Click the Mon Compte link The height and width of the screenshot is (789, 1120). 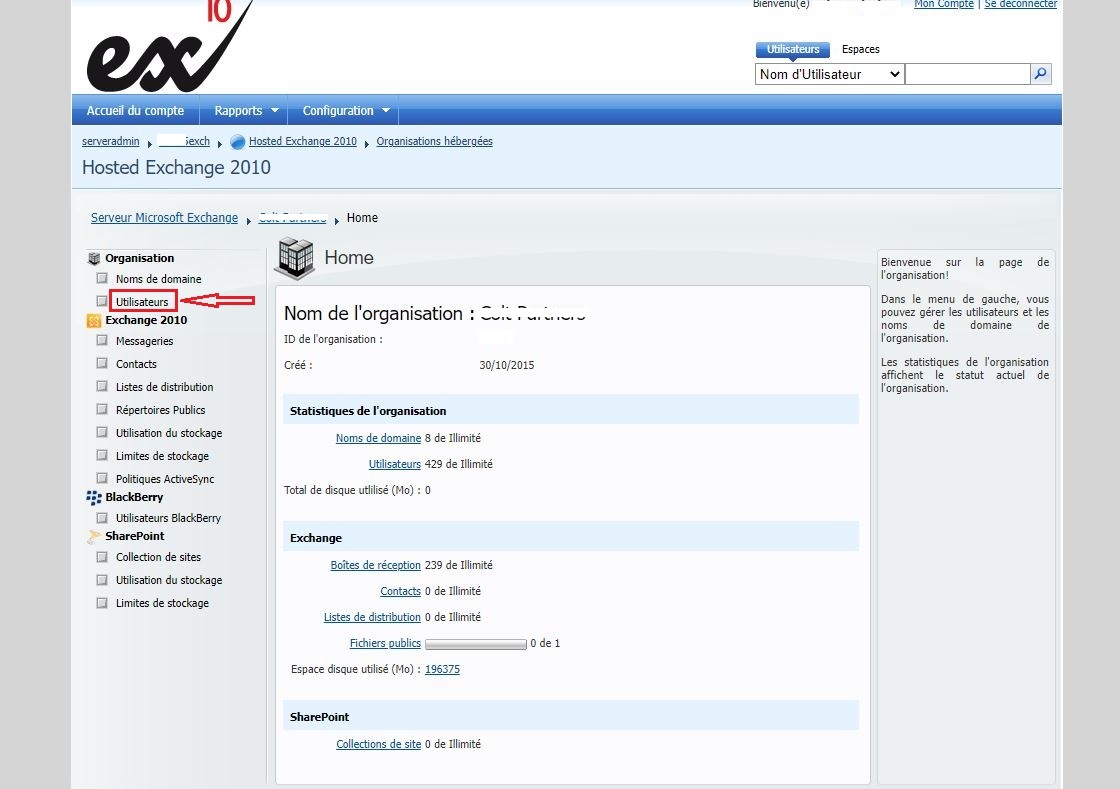click(944, 4)
